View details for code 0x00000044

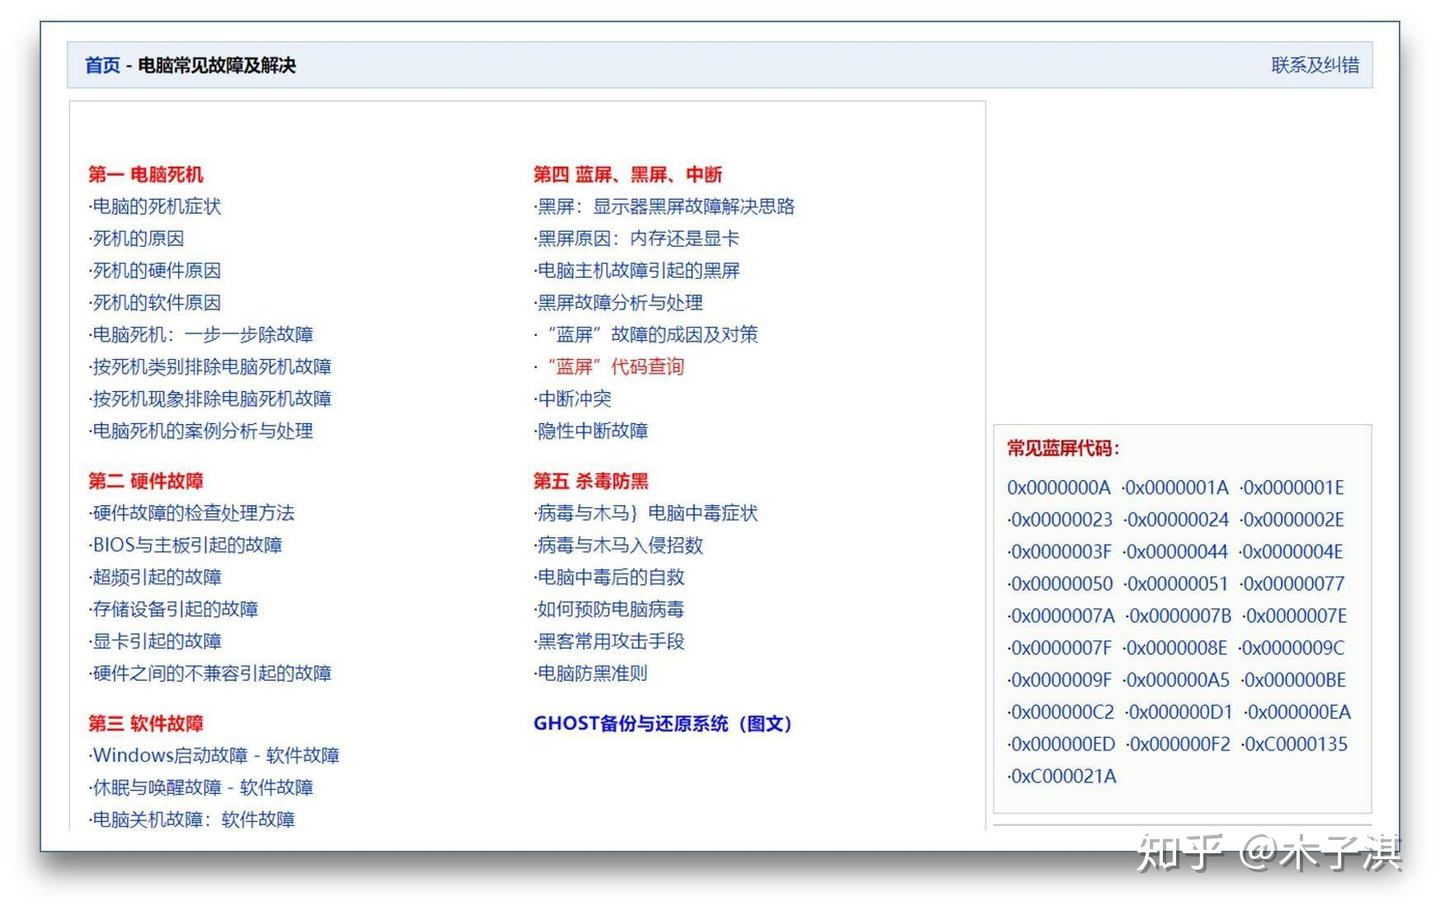pyautogui.click(x=1177, y=551)
